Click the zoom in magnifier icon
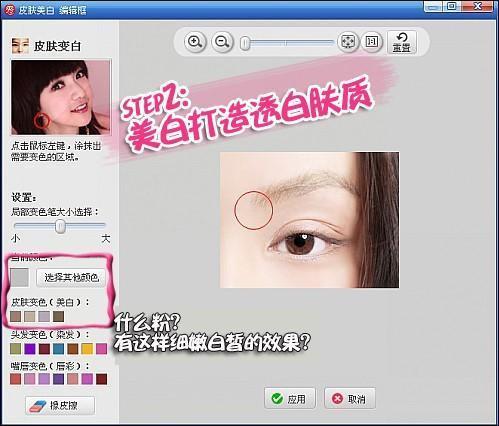The image size is (499, 426). coord(195,42)
